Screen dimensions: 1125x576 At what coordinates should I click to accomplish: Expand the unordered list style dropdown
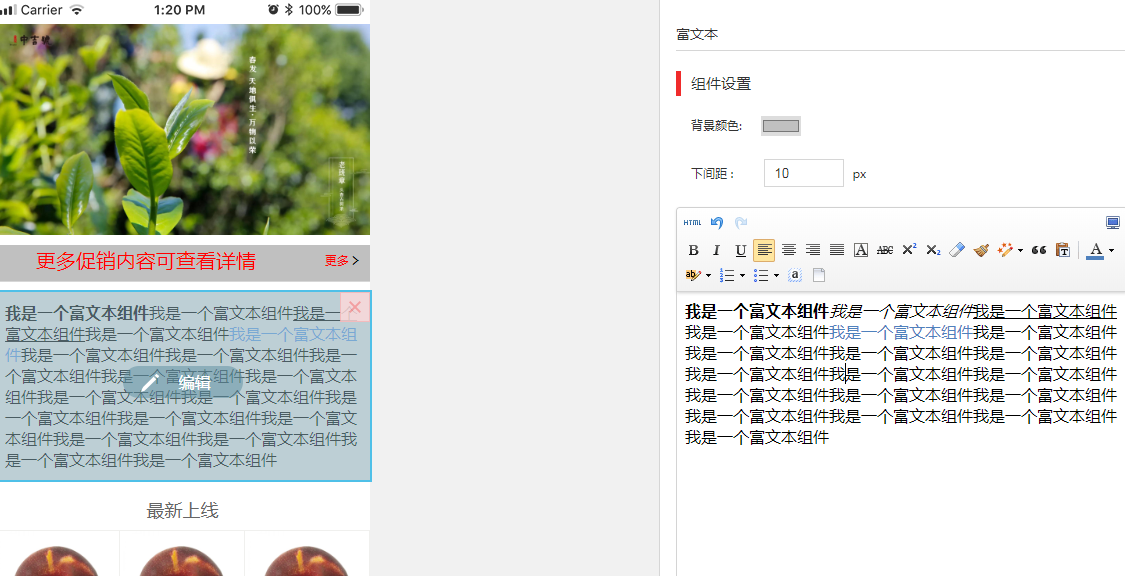776,275
